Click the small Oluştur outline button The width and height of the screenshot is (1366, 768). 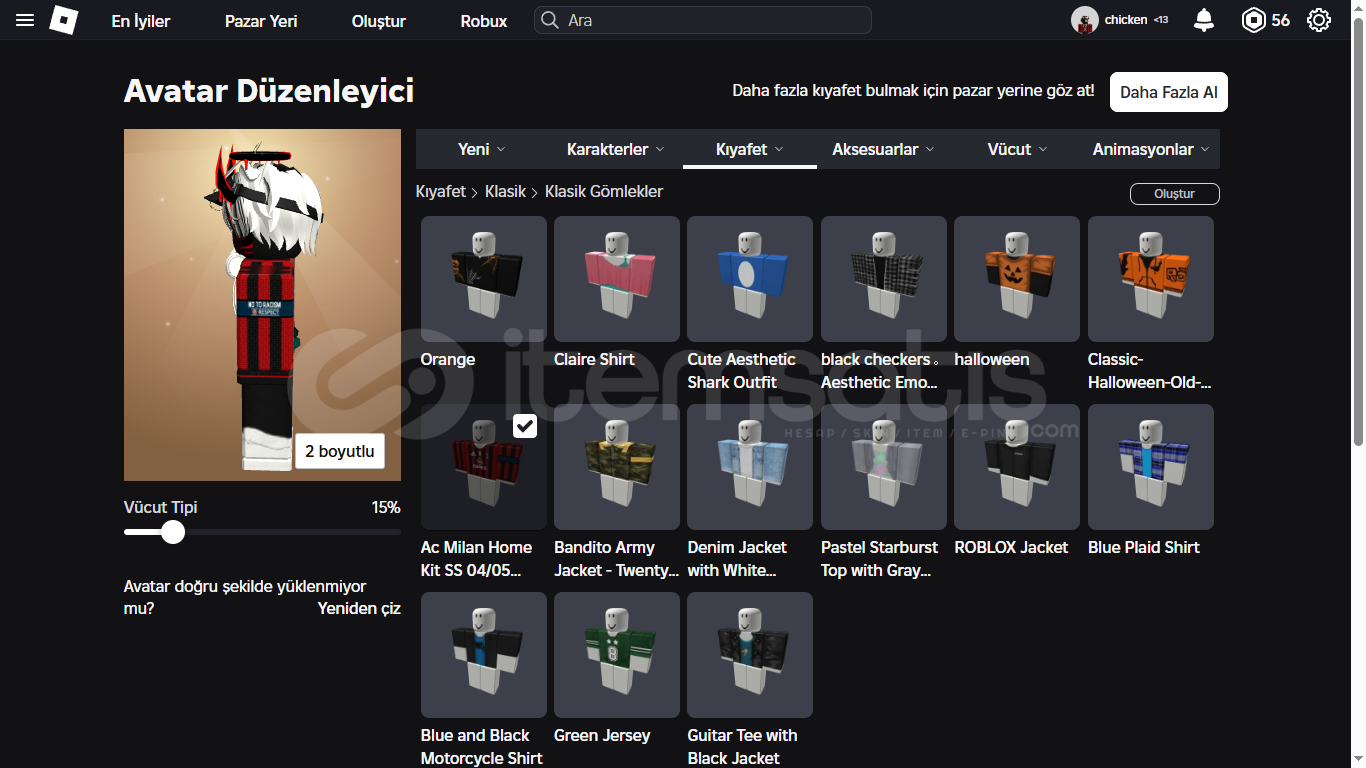[x=1175, y=194]
